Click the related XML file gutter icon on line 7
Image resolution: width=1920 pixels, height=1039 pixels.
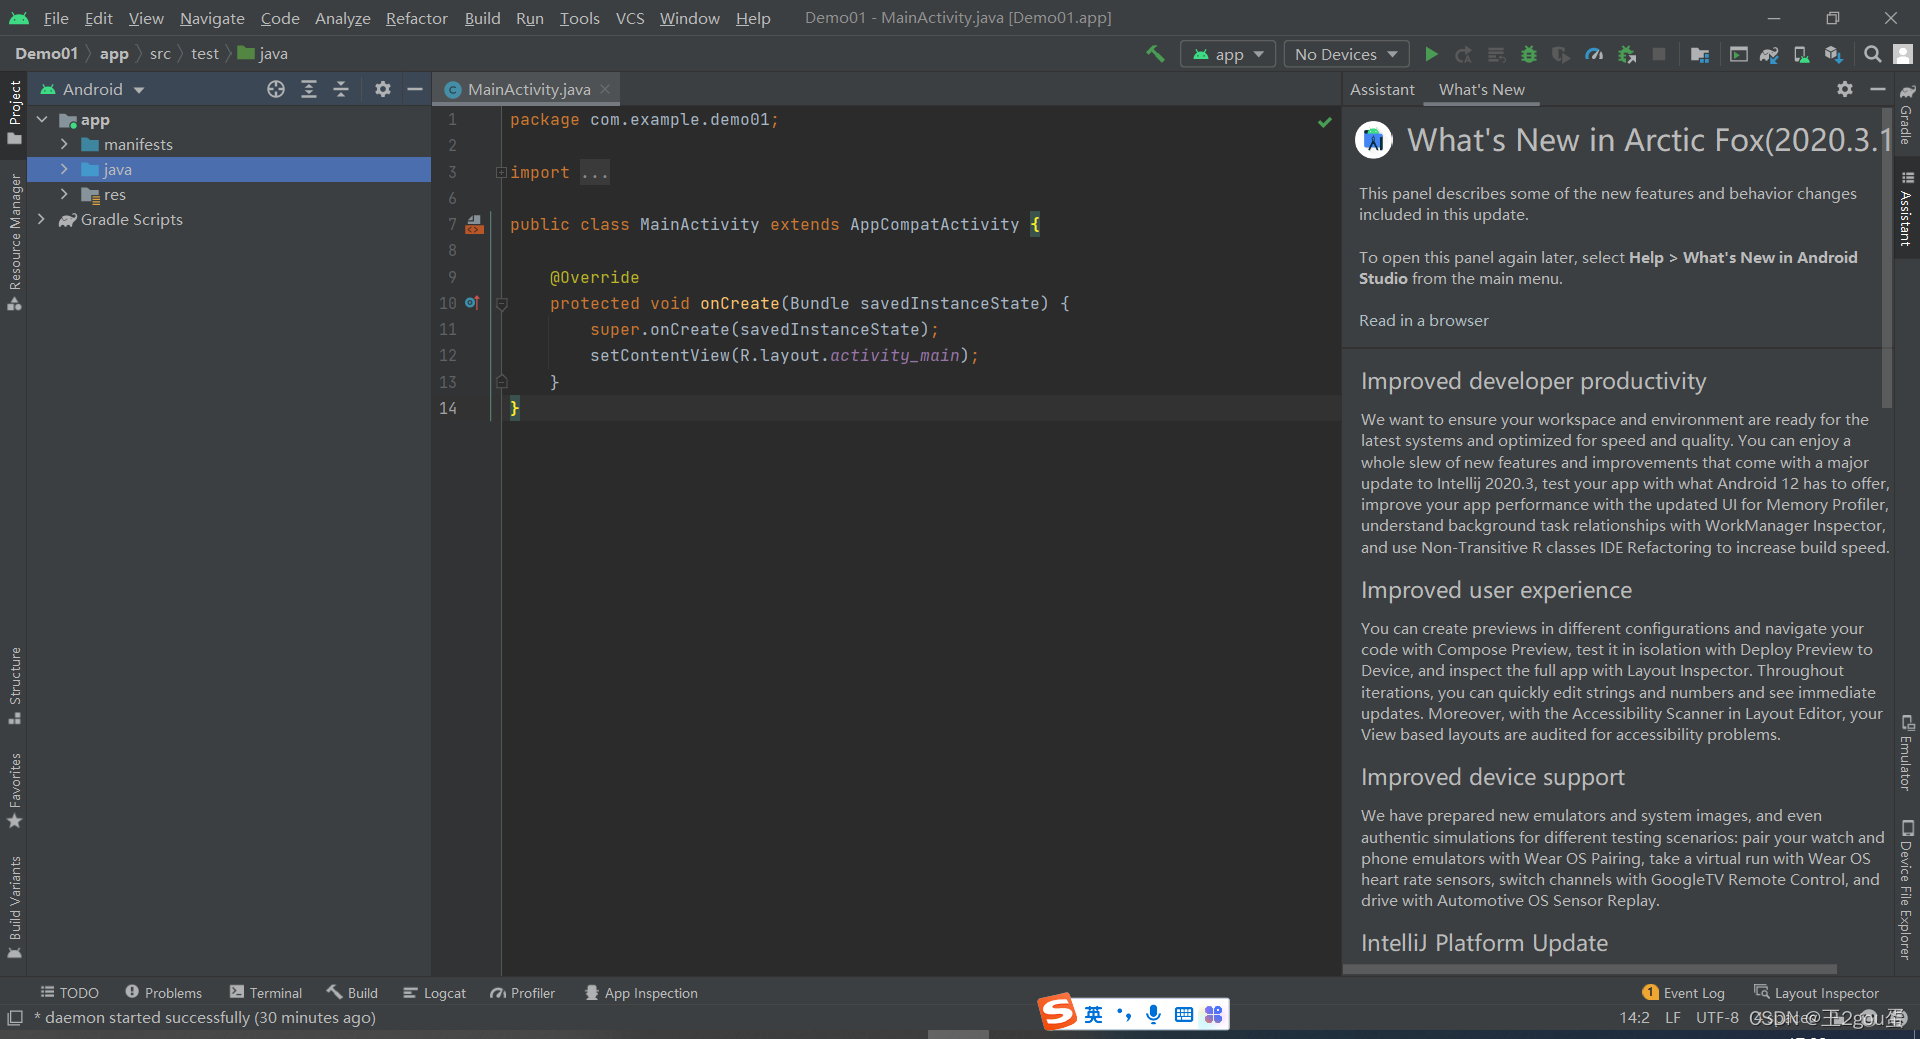475,225
